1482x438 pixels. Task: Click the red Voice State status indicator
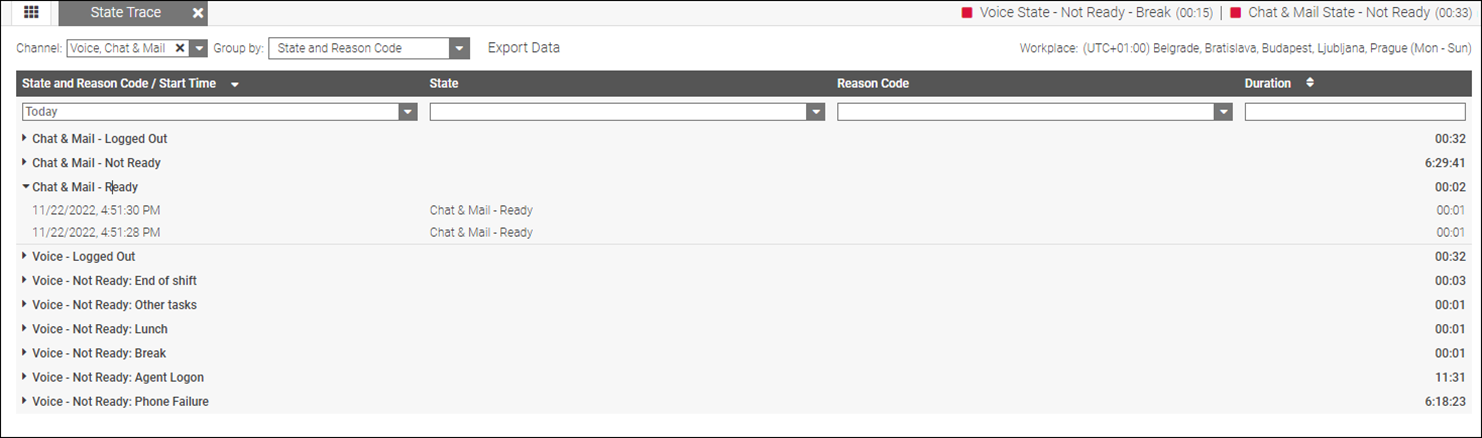point(967,13)
